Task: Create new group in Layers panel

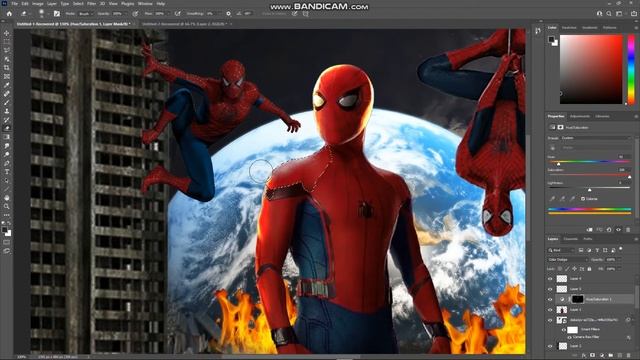Action: point(611,356)
